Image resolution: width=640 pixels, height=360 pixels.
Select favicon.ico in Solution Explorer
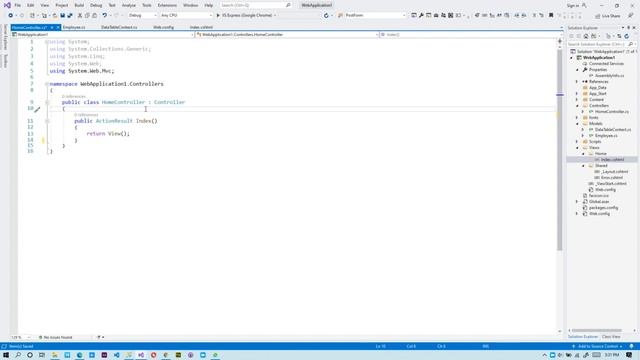(x=598, y=196)
